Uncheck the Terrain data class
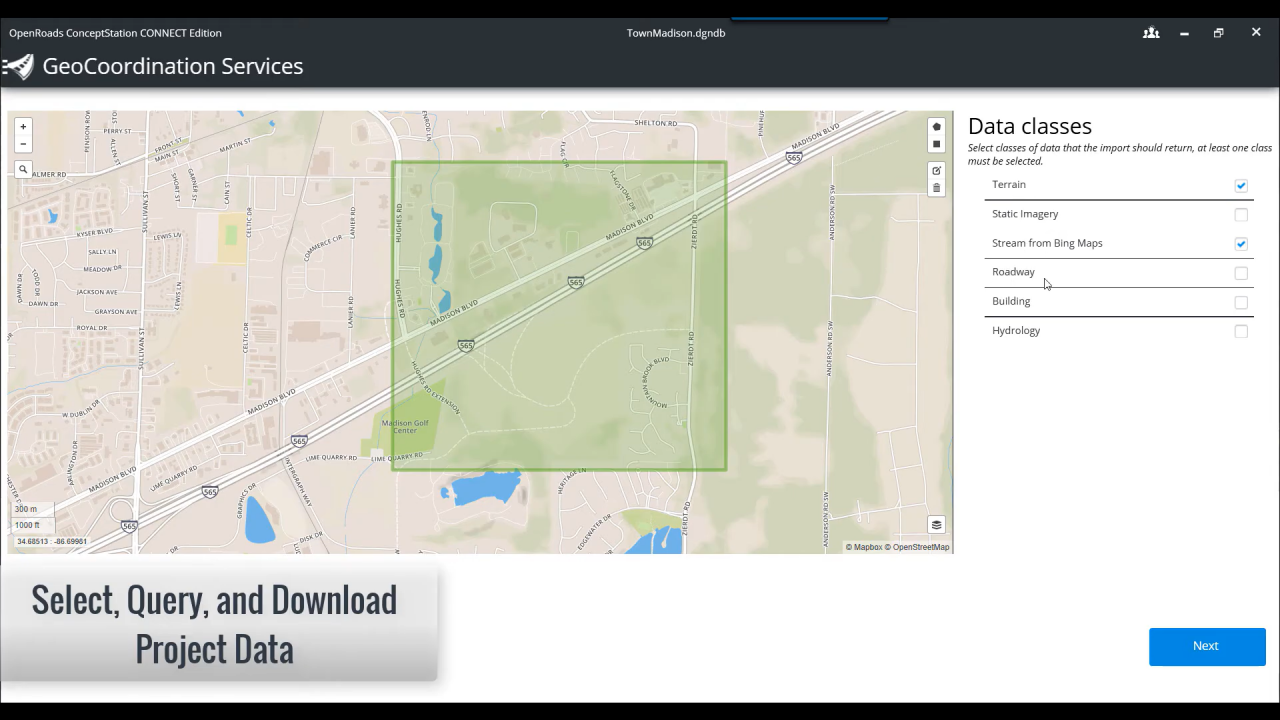Viewport: 1280px width, 720px height. click(1241, 186)
